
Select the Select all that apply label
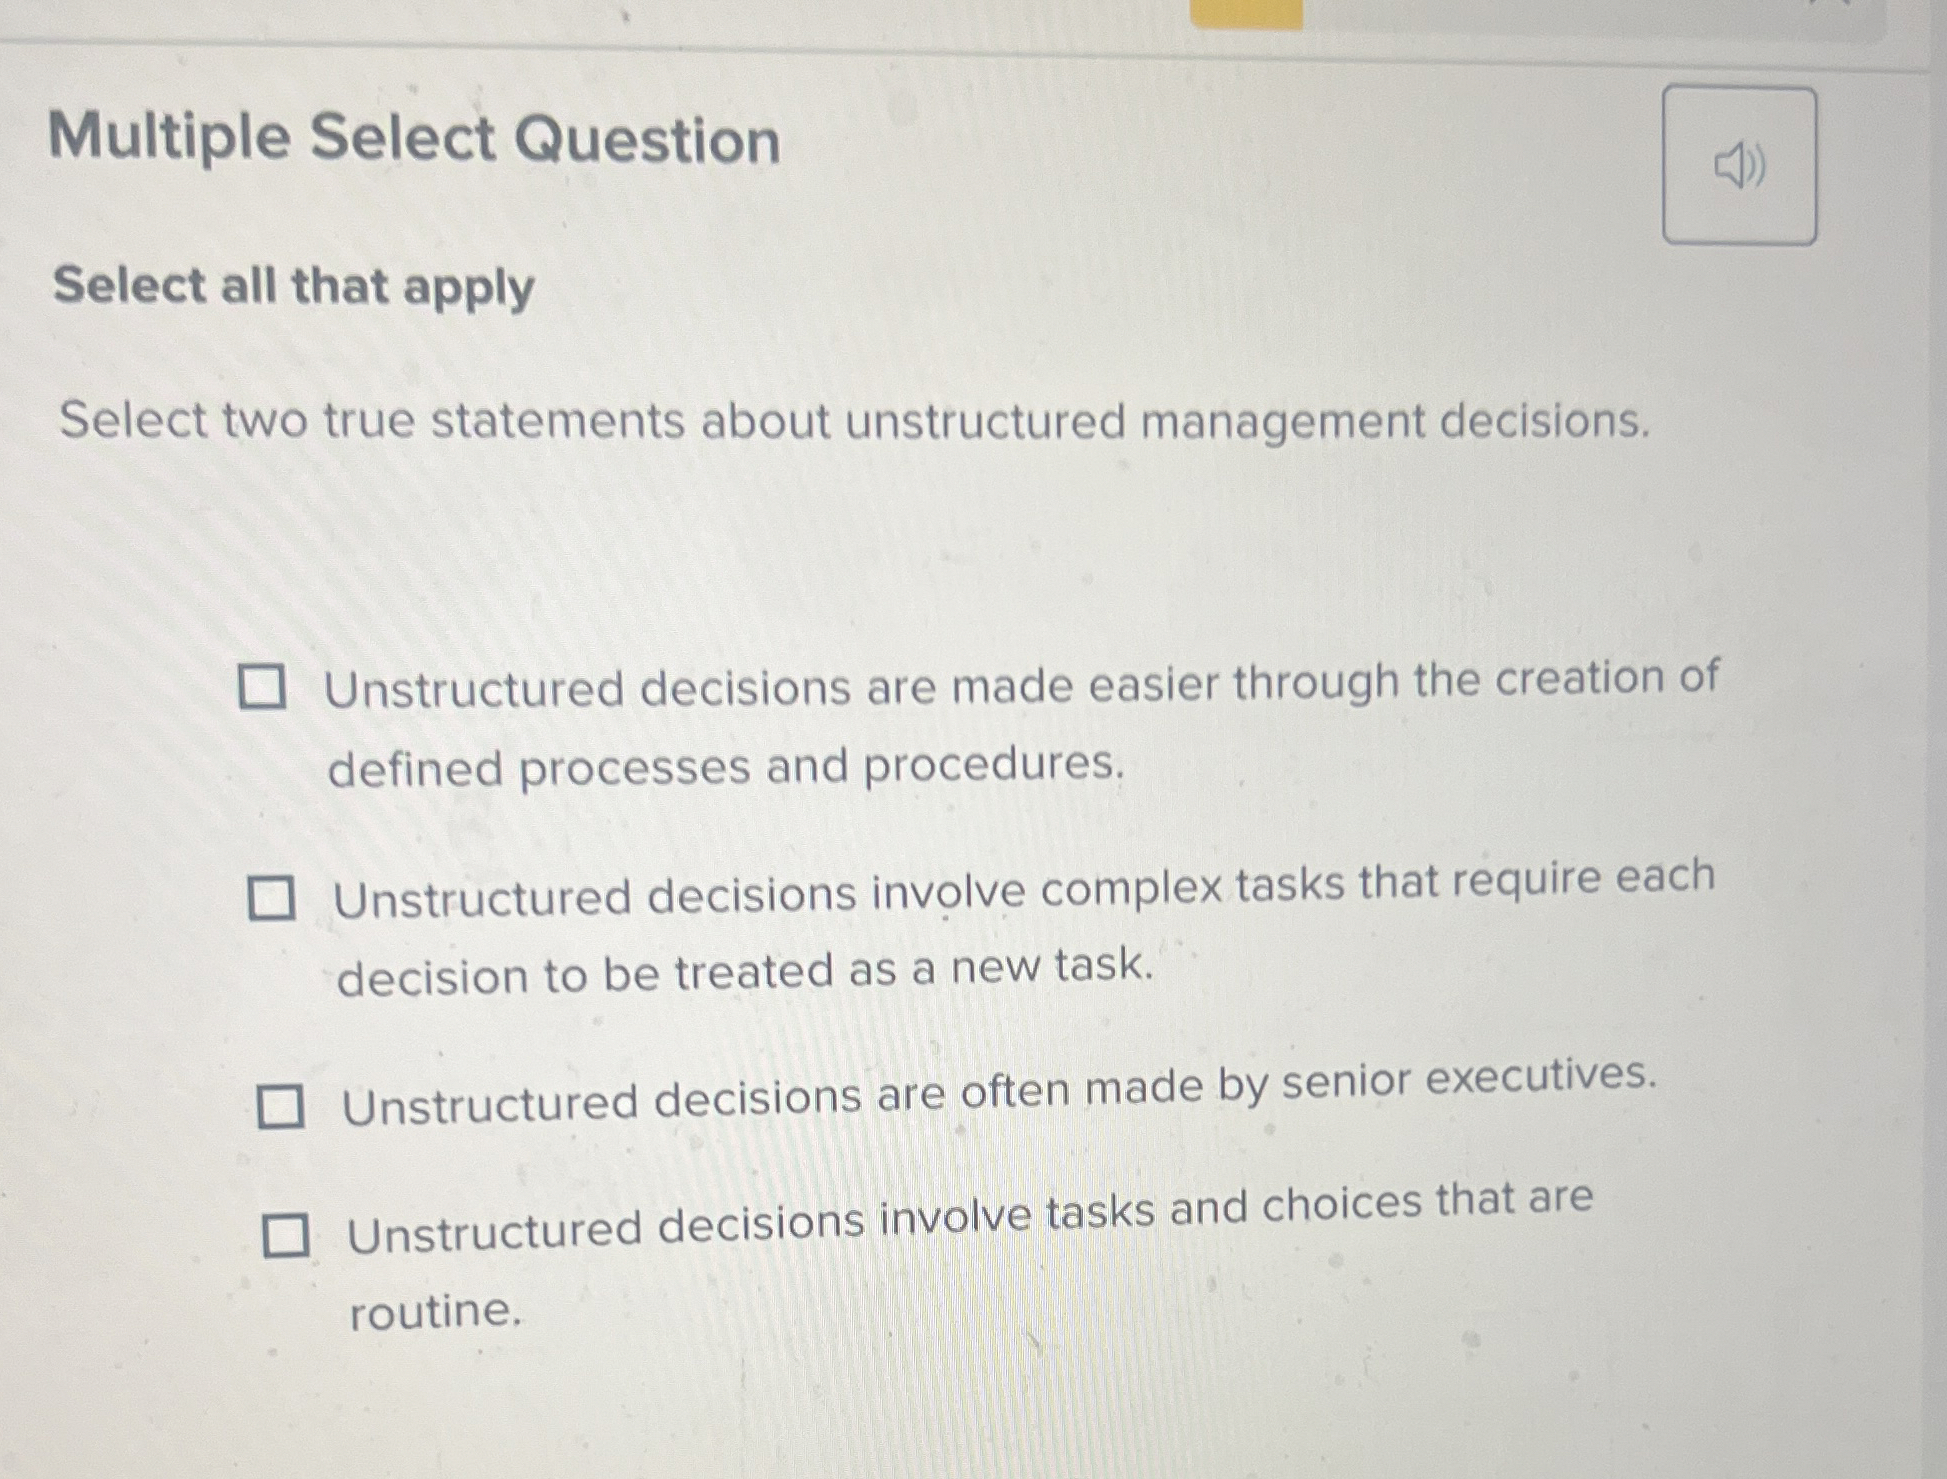[291, 289]
